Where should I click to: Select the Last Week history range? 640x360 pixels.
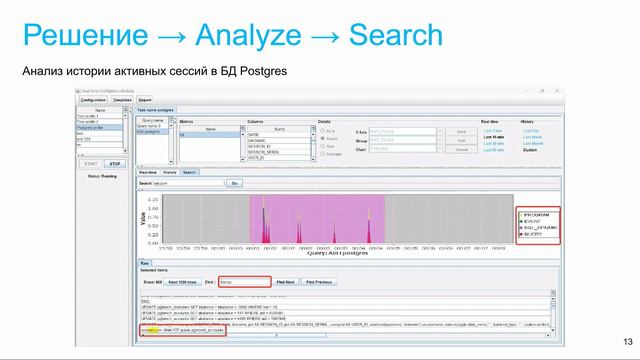(532, 137)
